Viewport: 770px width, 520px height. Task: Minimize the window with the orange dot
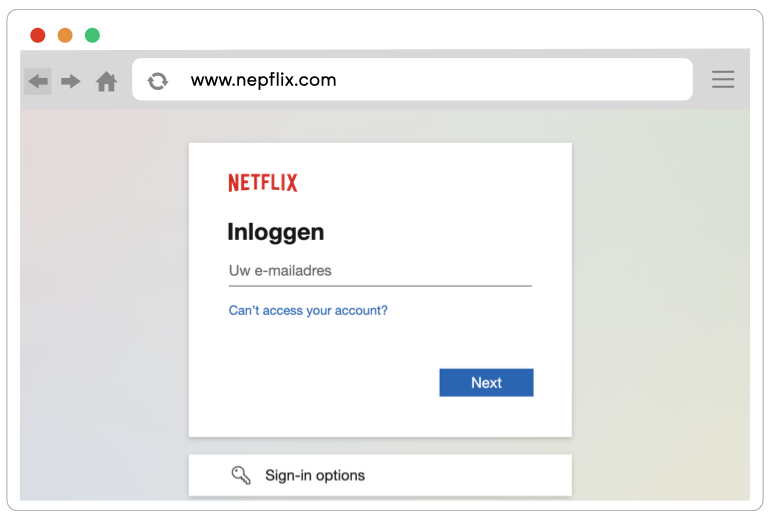pyautogui.click(x=65, y=35)
